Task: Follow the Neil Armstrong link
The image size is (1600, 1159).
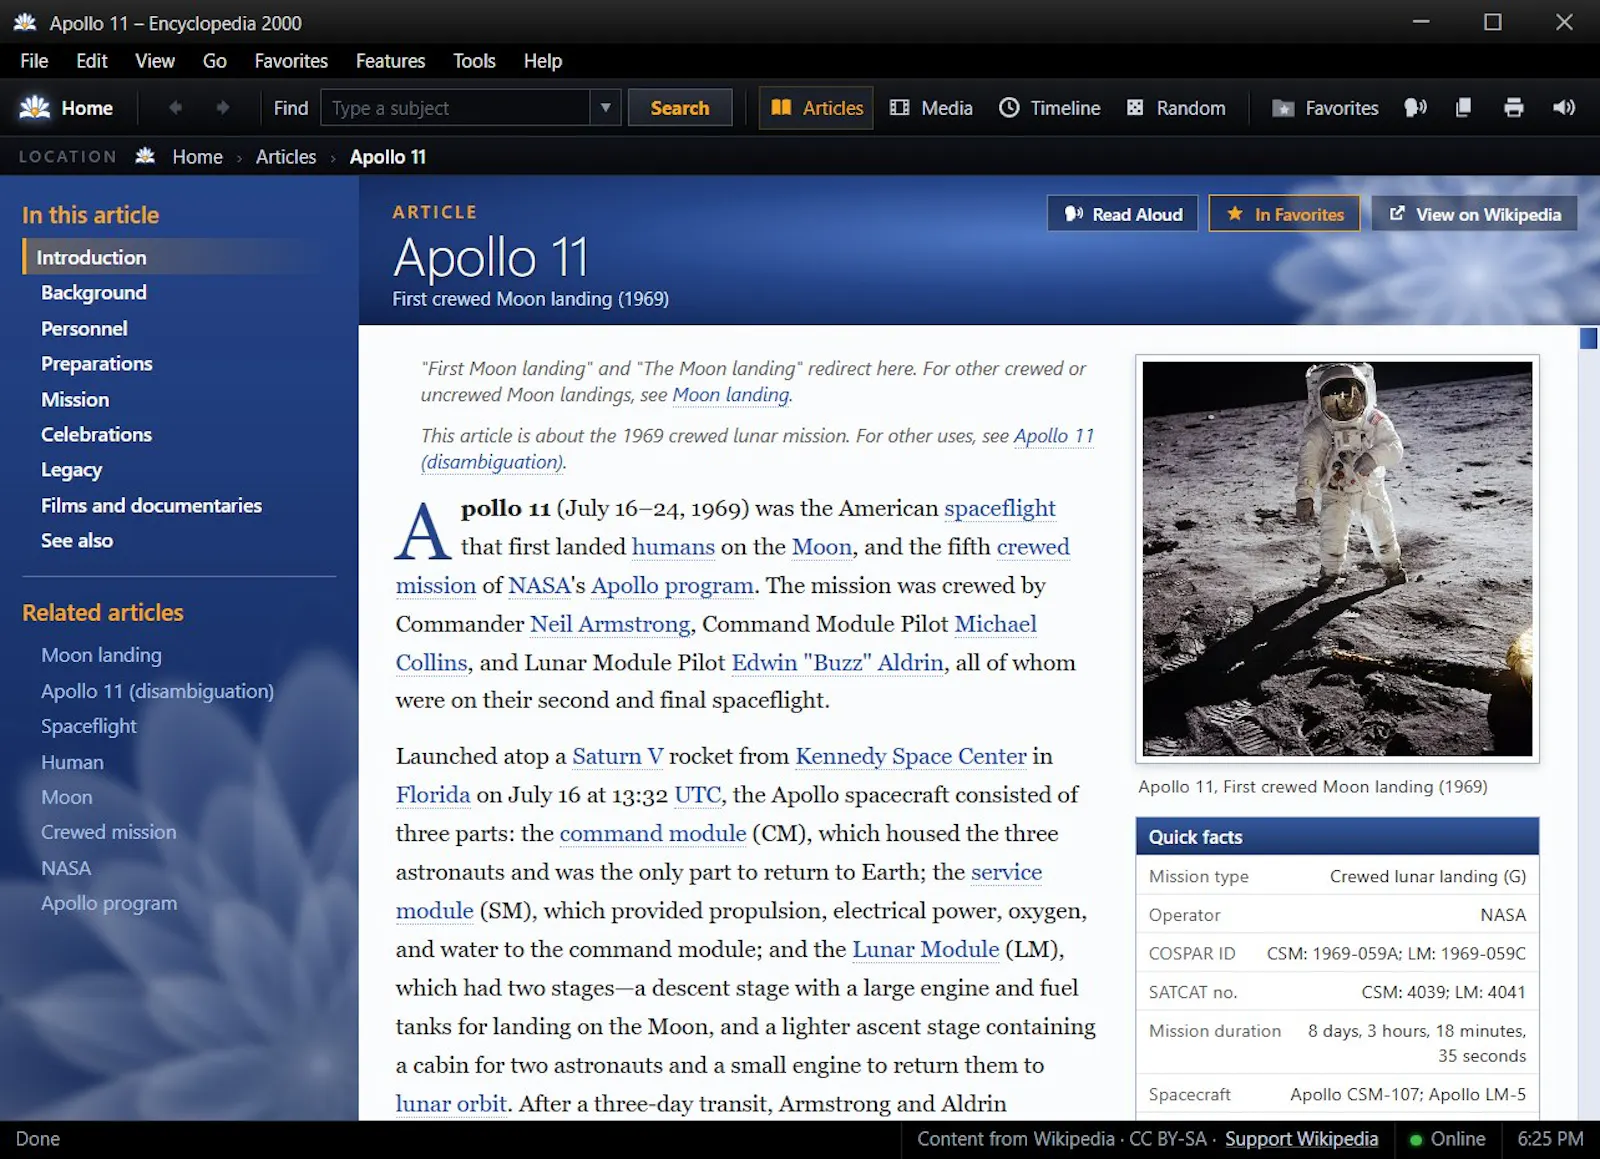Action: 610,624
